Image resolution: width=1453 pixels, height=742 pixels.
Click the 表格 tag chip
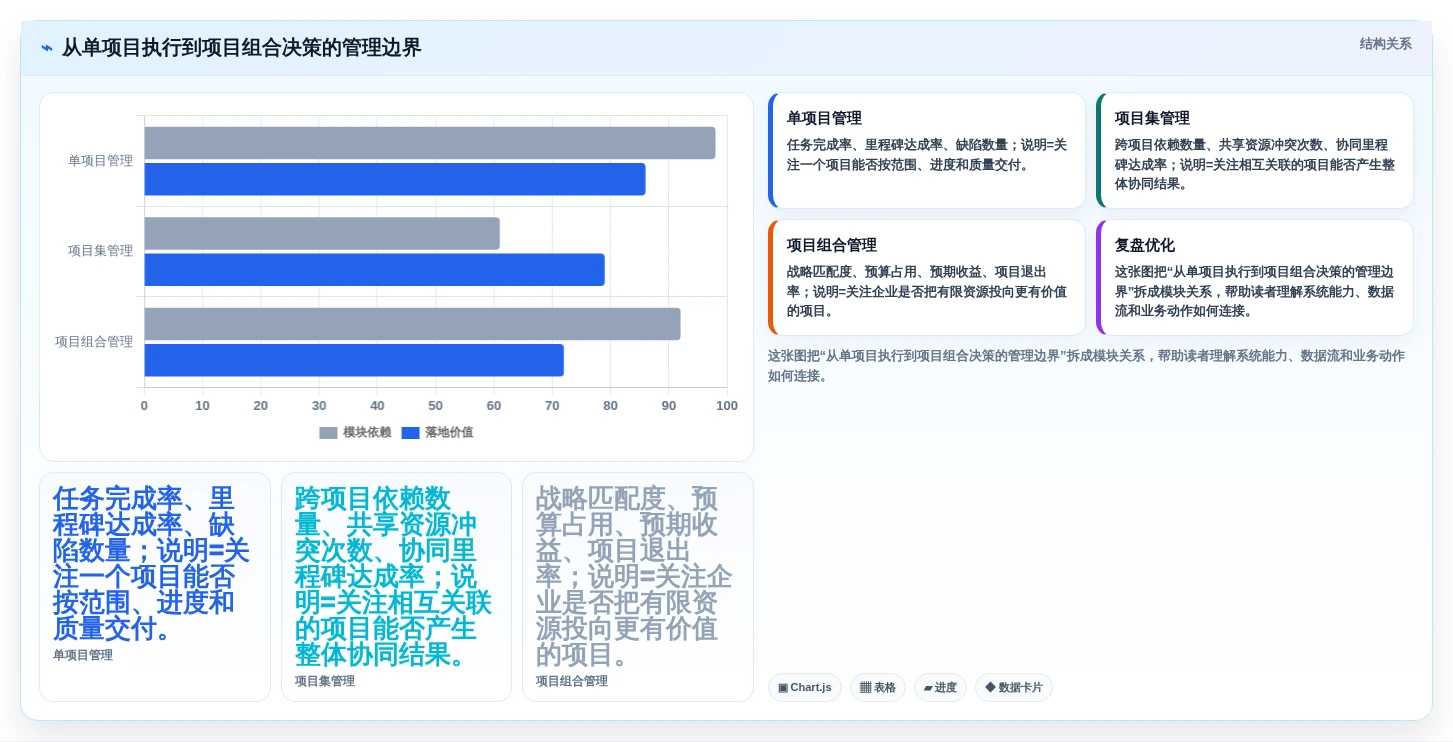pos(878,688)
